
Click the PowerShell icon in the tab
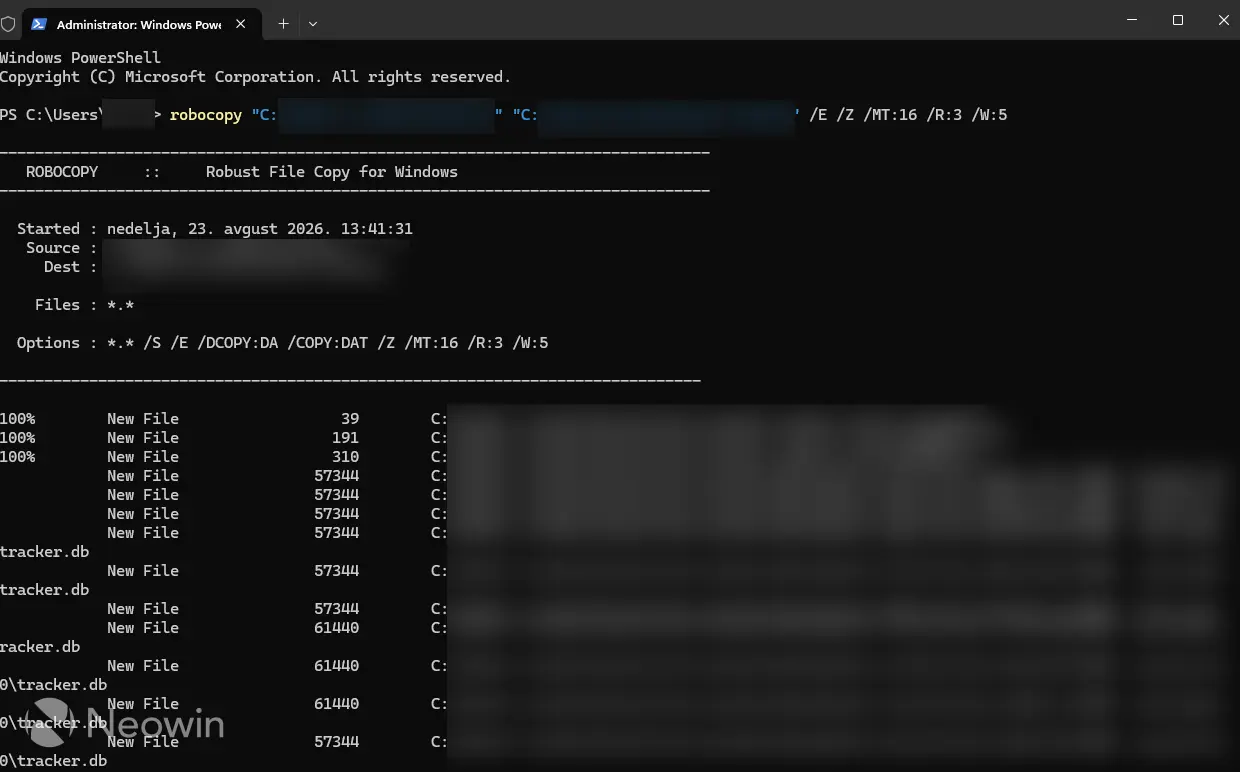tap(38, 24)
